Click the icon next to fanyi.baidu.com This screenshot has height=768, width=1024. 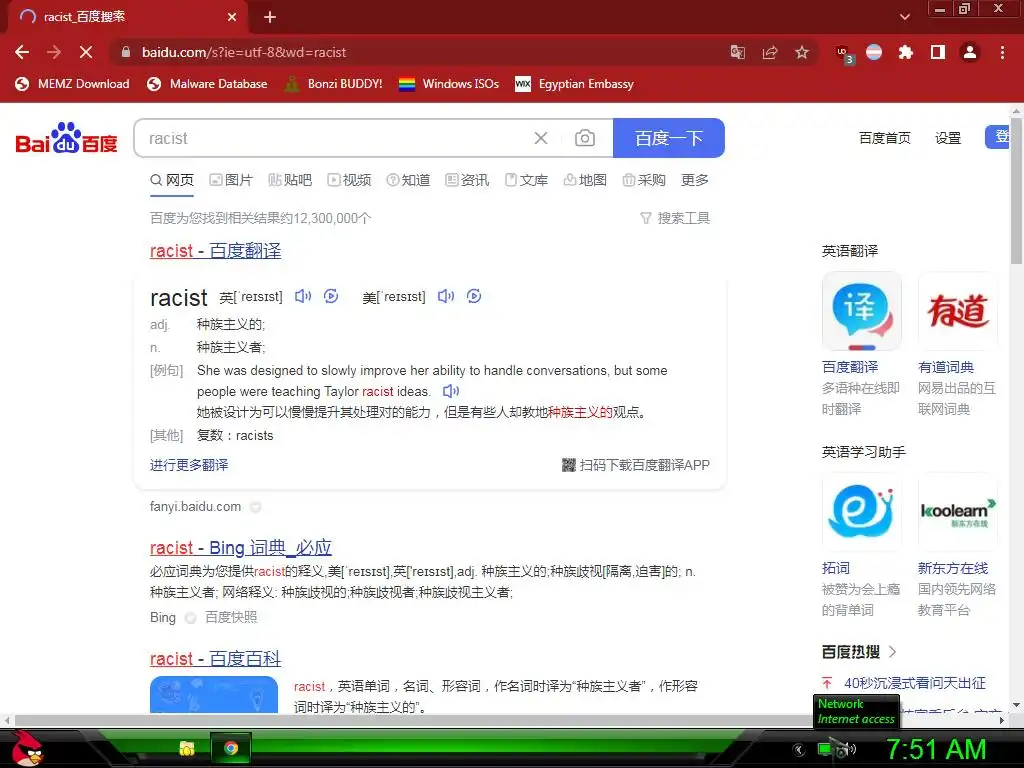(256, 507)
